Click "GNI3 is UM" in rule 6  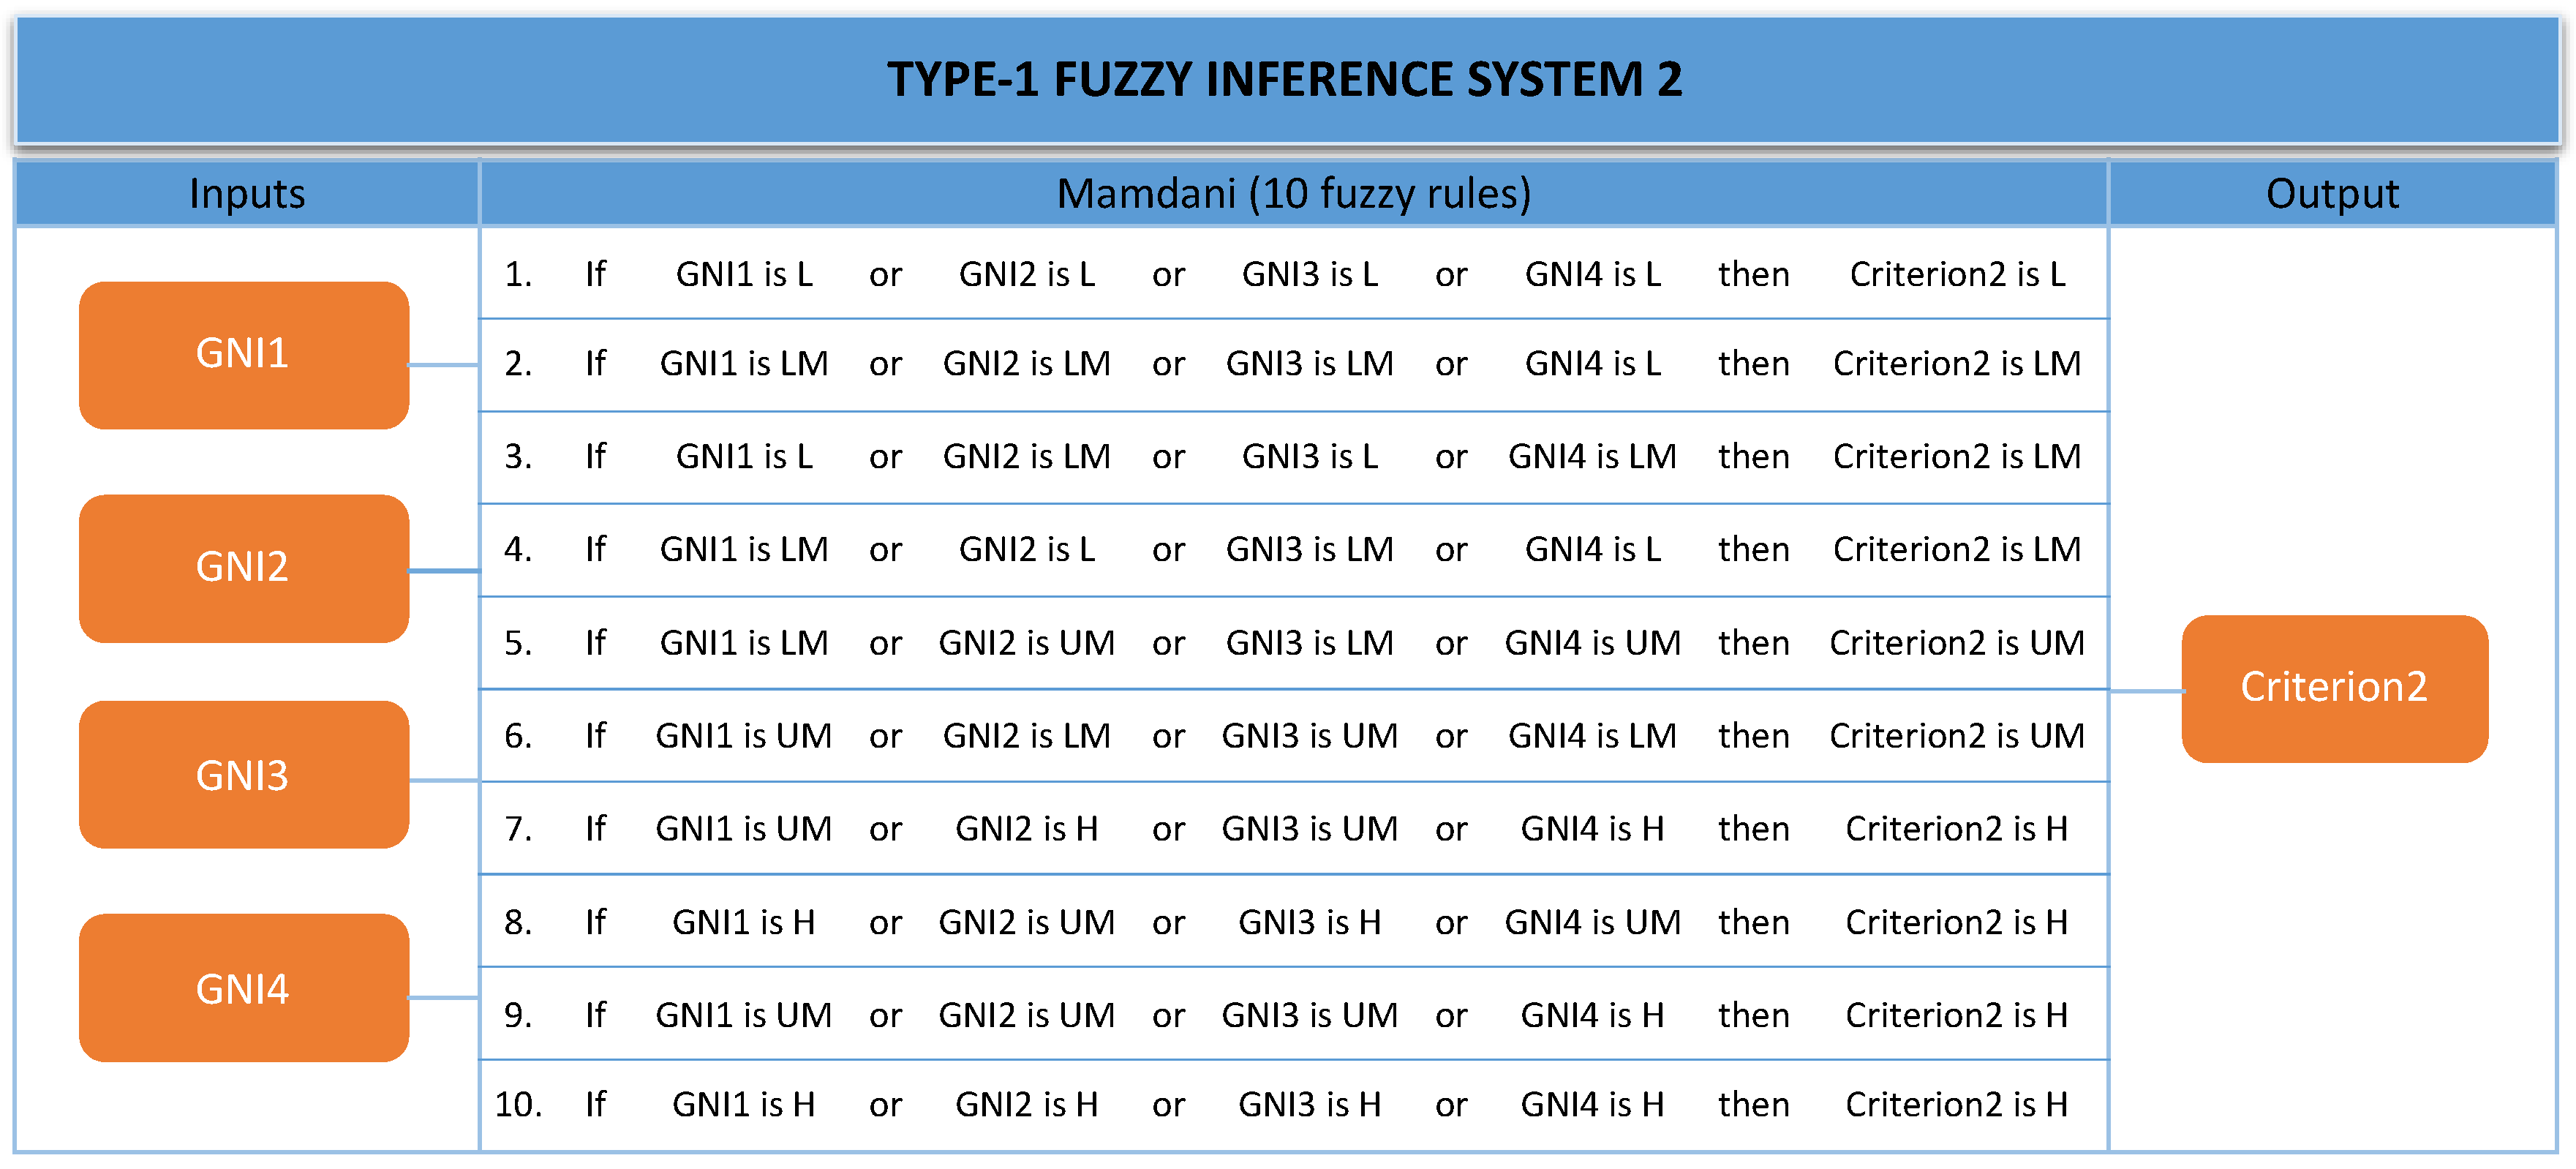coord(1309,736)
